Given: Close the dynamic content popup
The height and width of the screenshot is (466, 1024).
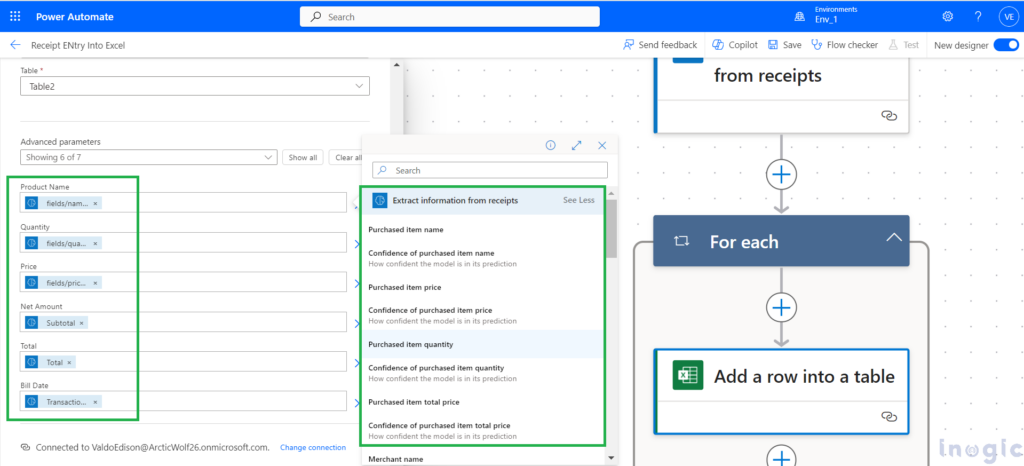Looking at the screenshot, I should pos(602,146).
